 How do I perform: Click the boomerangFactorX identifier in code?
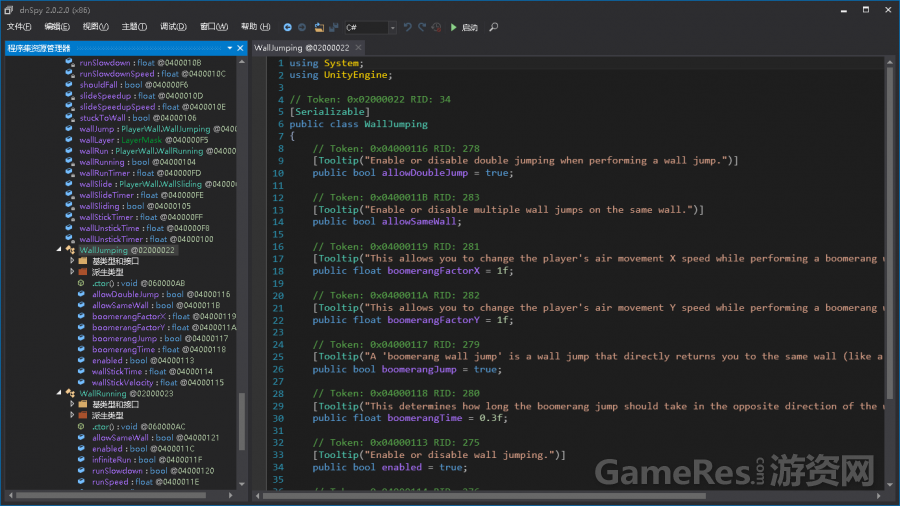[433, 271]
